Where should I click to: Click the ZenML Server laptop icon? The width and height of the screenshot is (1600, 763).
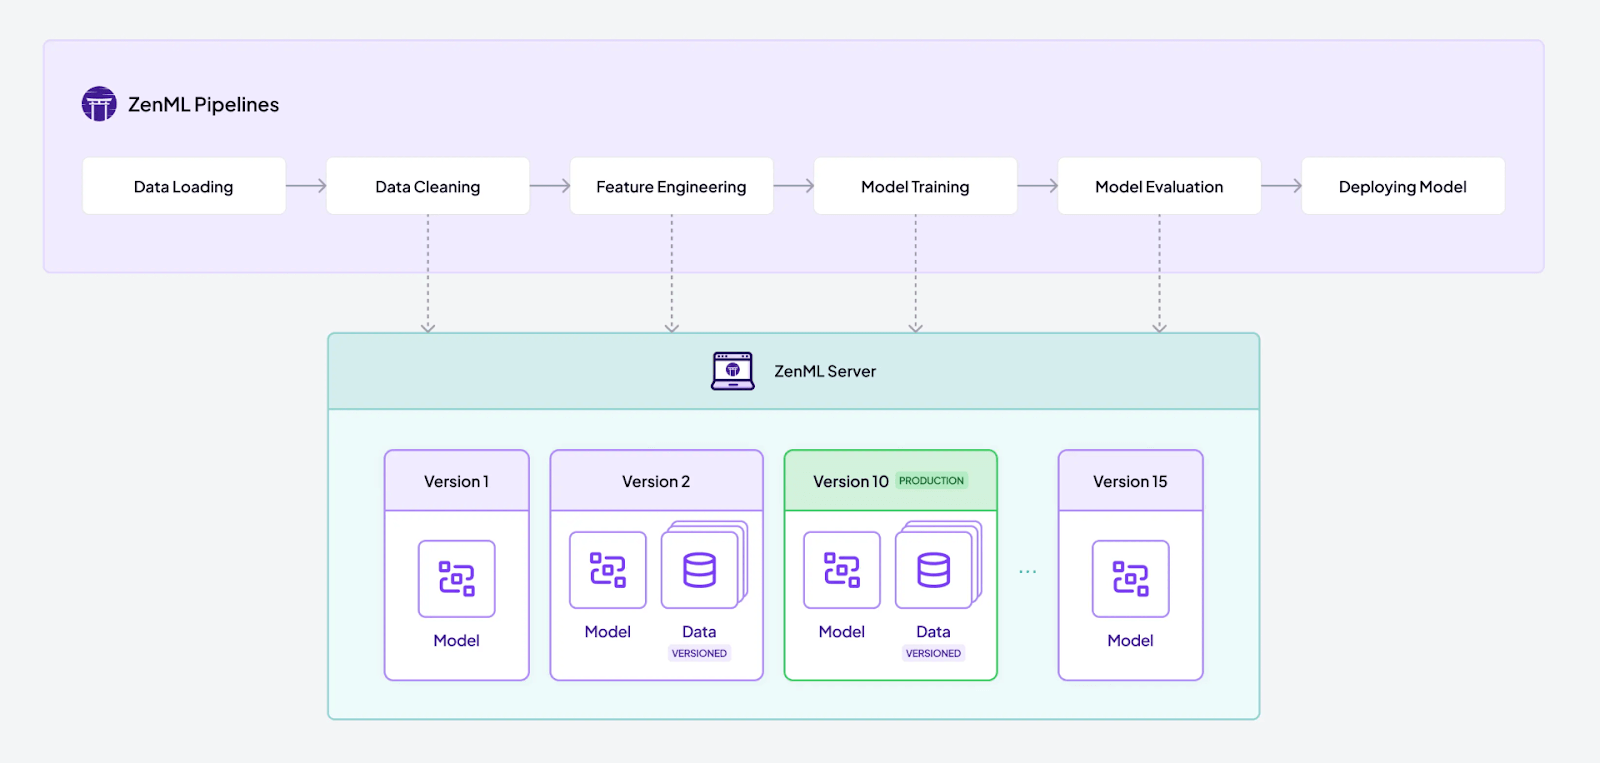733,371
